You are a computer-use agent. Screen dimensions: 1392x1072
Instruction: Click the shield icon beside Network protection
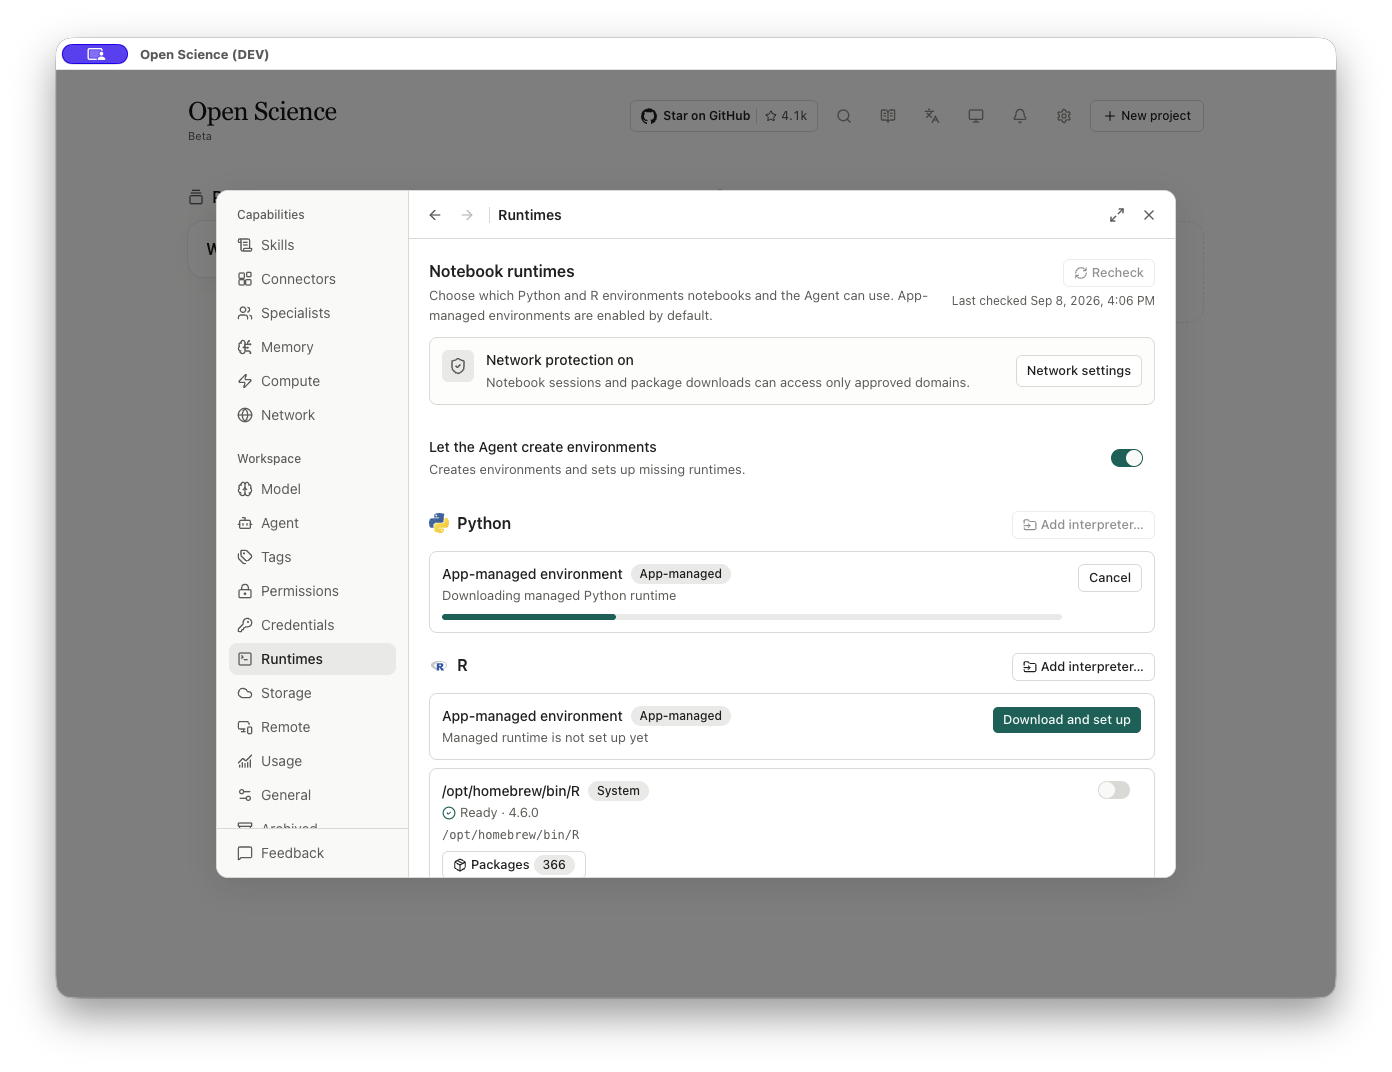click(x=458, y=366)
